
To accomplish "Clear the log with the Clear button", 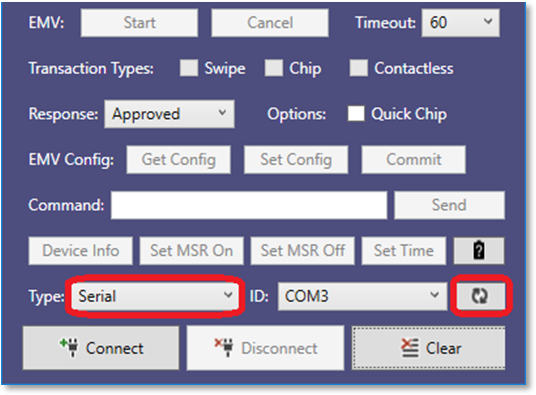I will point(428,348).
